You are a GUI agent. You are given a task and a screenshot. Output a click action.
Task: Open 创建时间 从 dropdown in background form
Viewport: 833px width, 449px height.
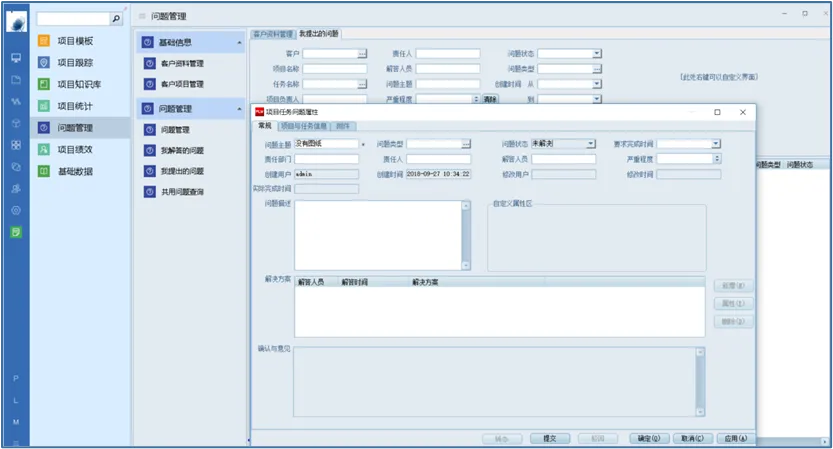coord(597,84)
